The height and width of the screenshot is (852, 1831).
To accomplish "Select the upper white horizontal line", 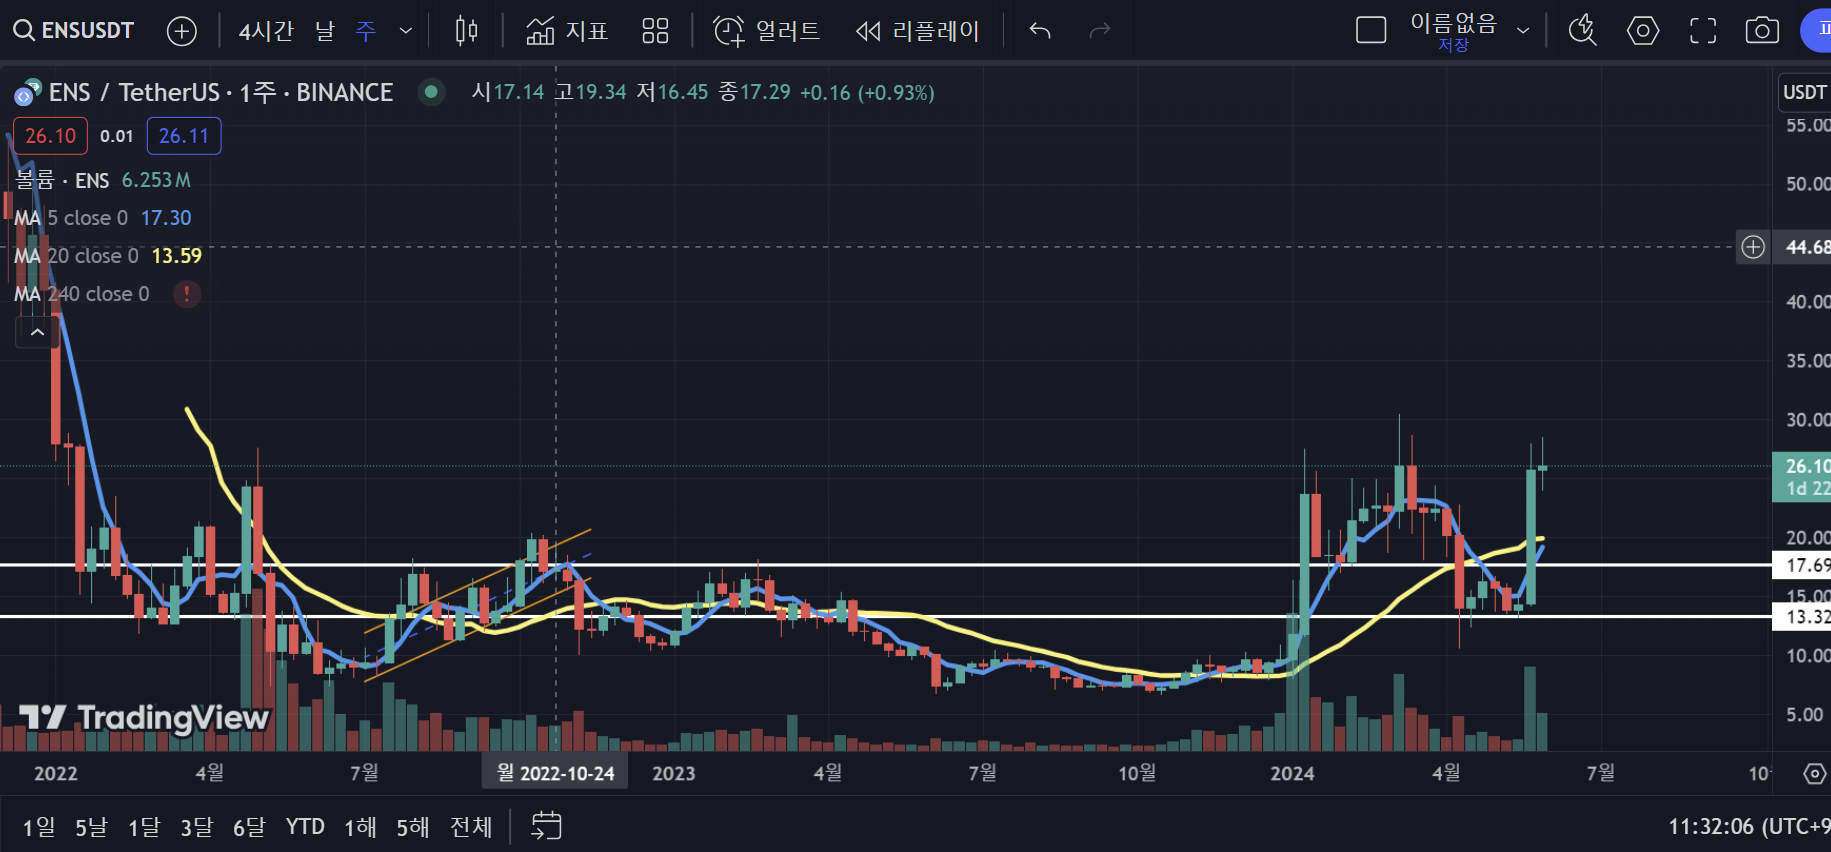I will tap(885, 565).
